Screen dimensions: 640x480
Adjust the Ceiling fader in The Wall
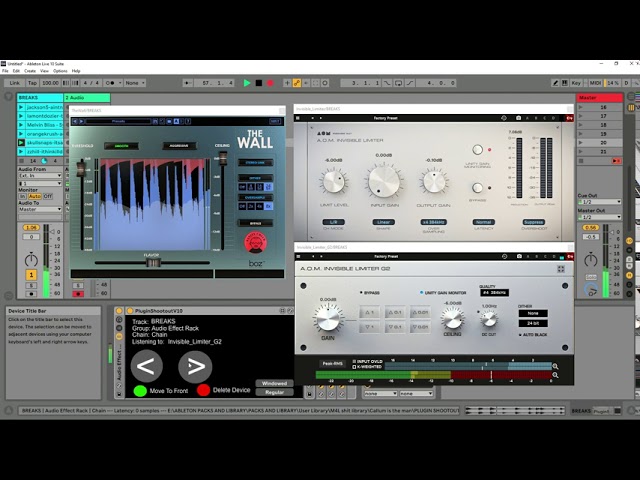[223, 158]
